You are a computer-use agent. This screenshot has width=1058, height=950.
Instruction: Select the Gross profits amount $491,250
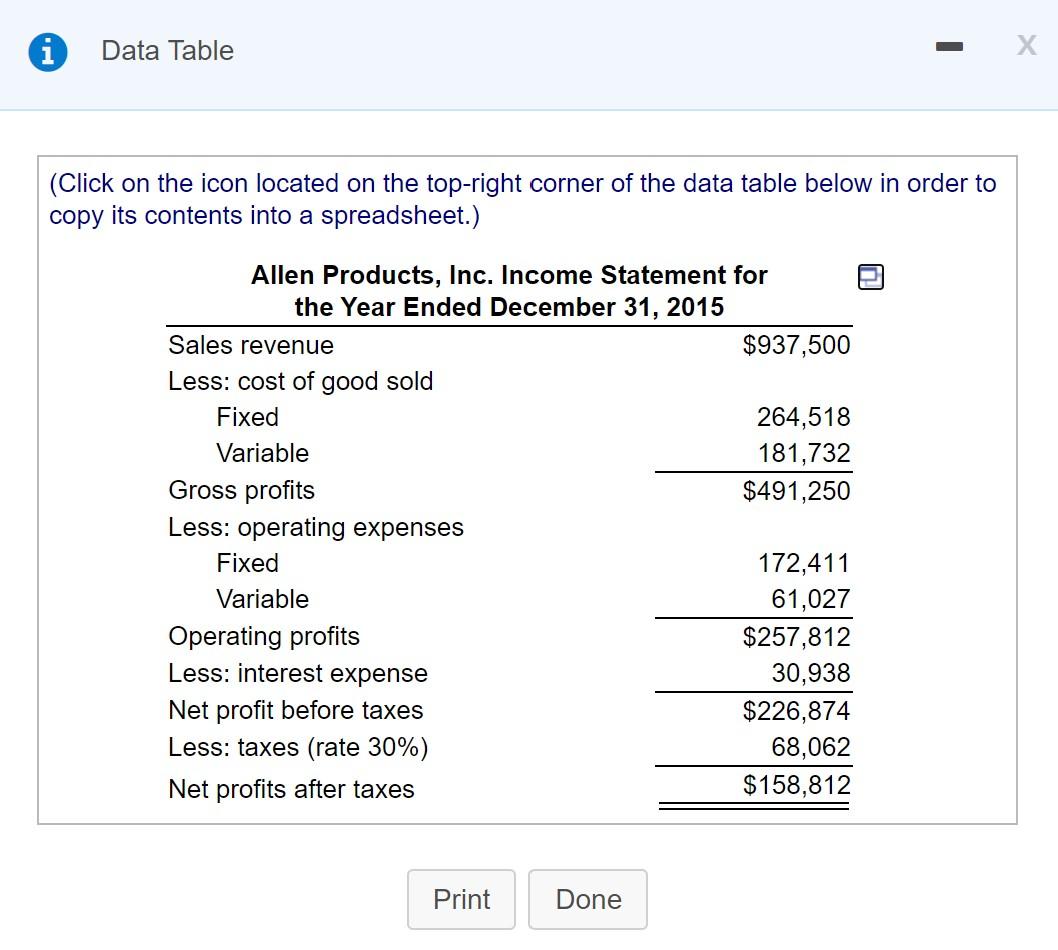tap(796, 491)
